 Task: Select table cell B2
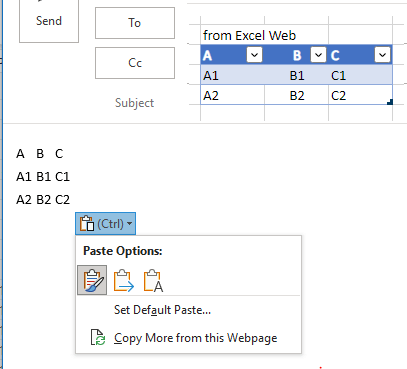tap(297, 96)
